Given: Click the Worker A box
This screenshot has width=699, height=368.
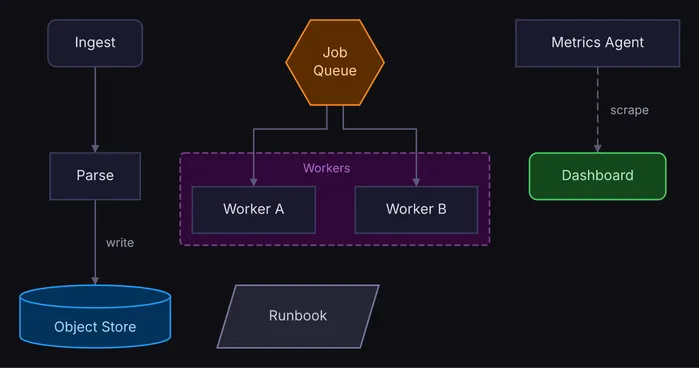Looking at the screenshot, I should click(254, 210).
